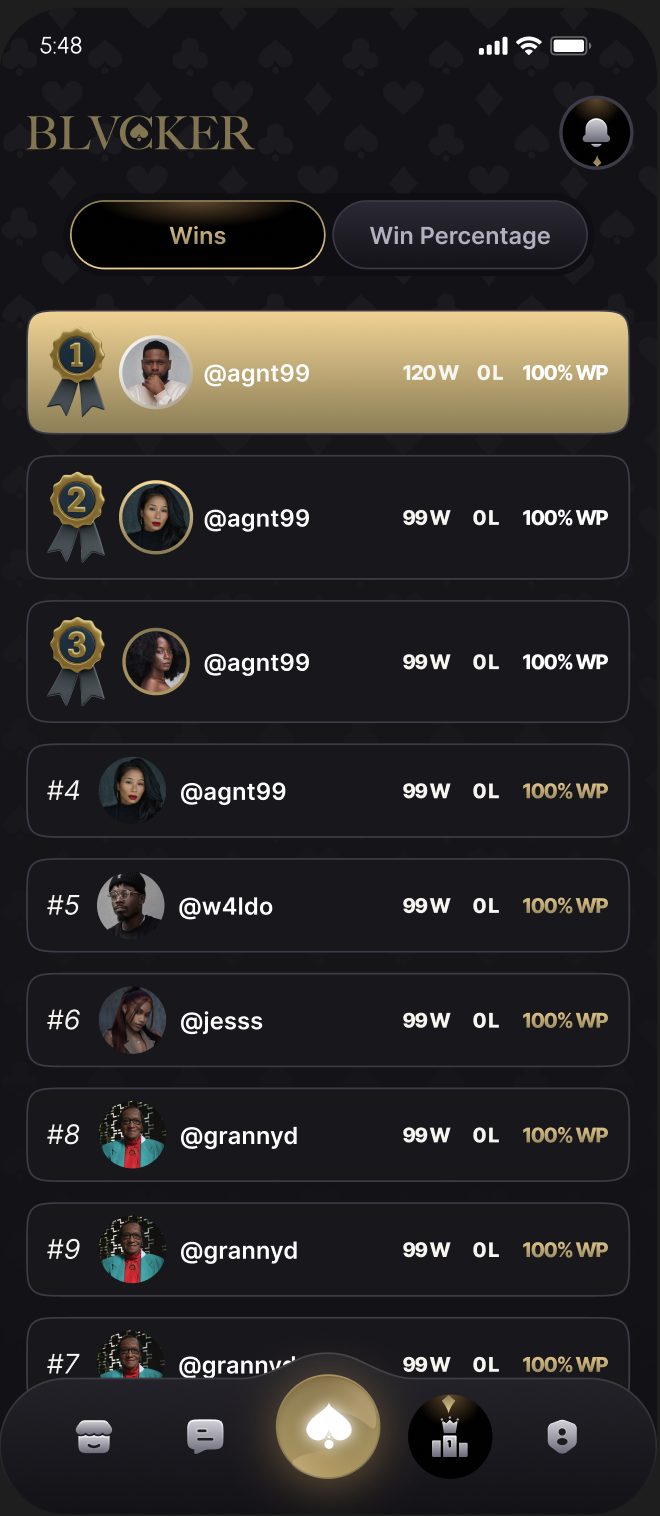Tap the third place player's avatar
660x1516 pixels.
pyautogui.click(x=155, y=661)
